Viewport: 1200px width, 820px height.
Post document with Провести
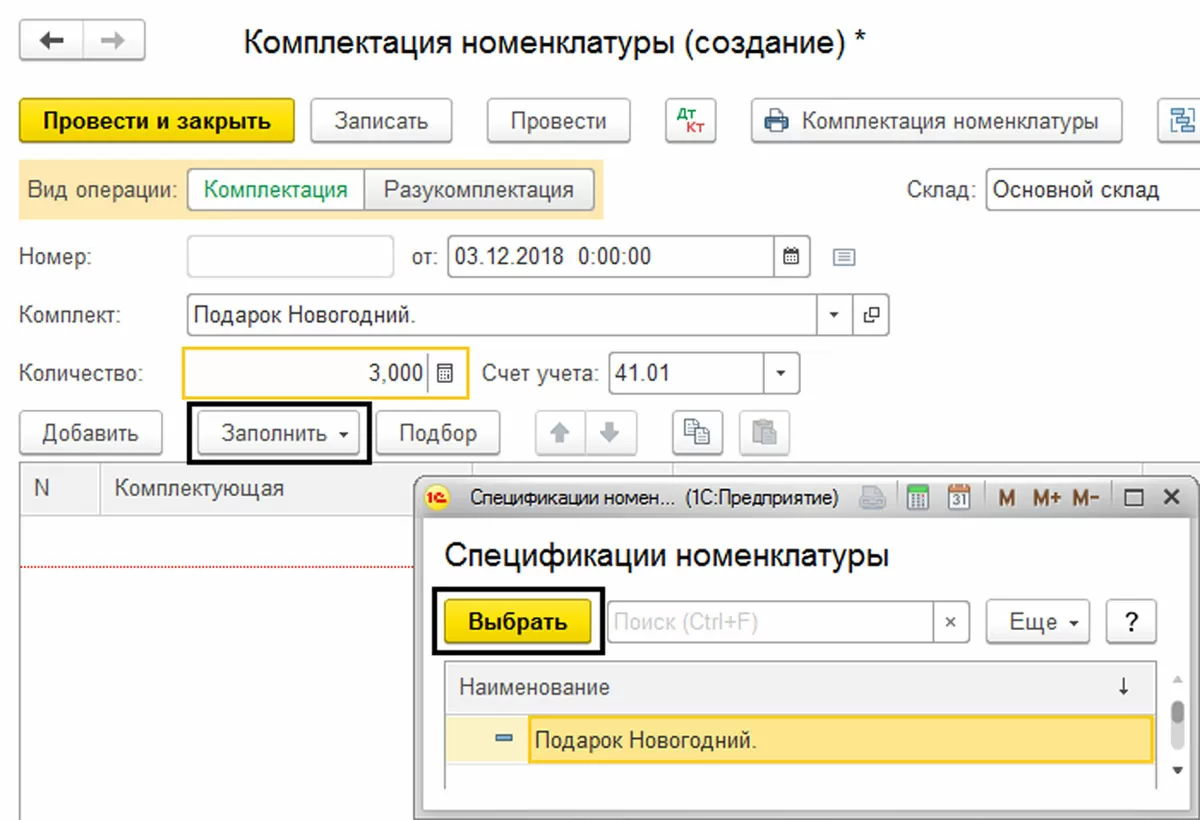point(558,121)
